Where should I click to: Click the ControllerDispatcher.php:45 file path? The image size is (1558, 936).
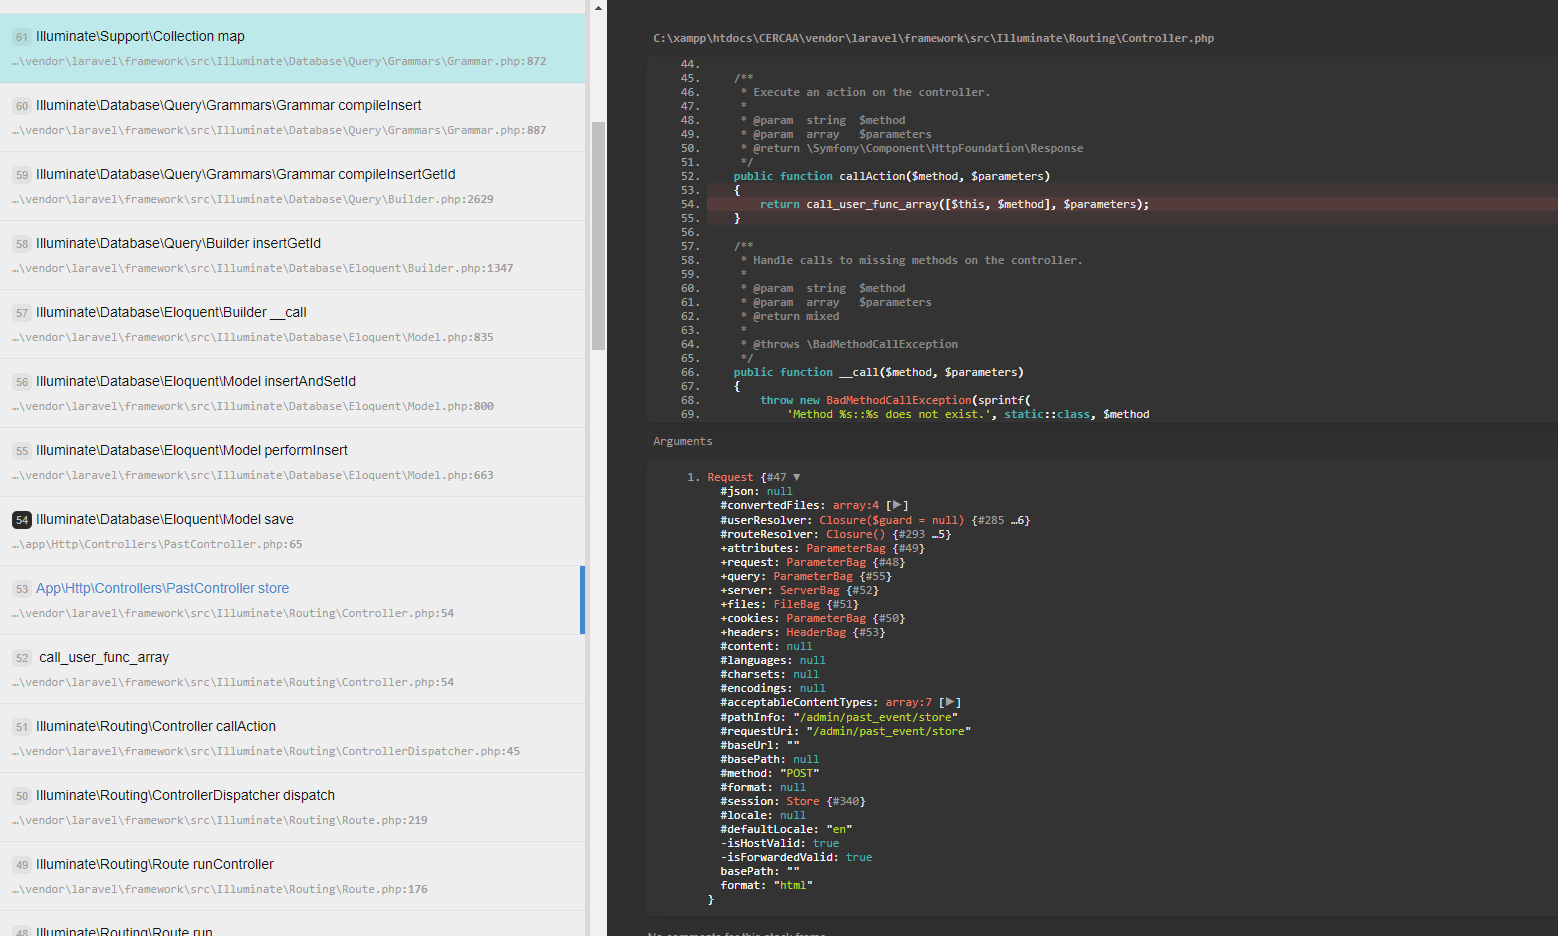pos(266,751)
